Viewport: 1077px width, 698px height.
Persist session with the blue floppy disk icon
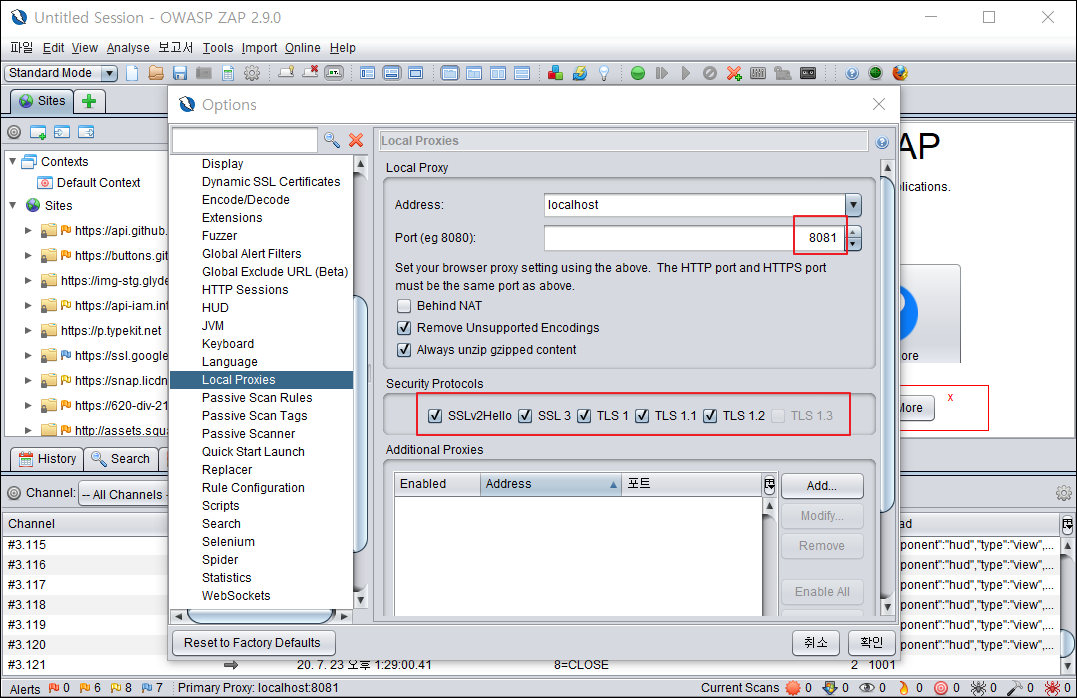click(180, 73)
